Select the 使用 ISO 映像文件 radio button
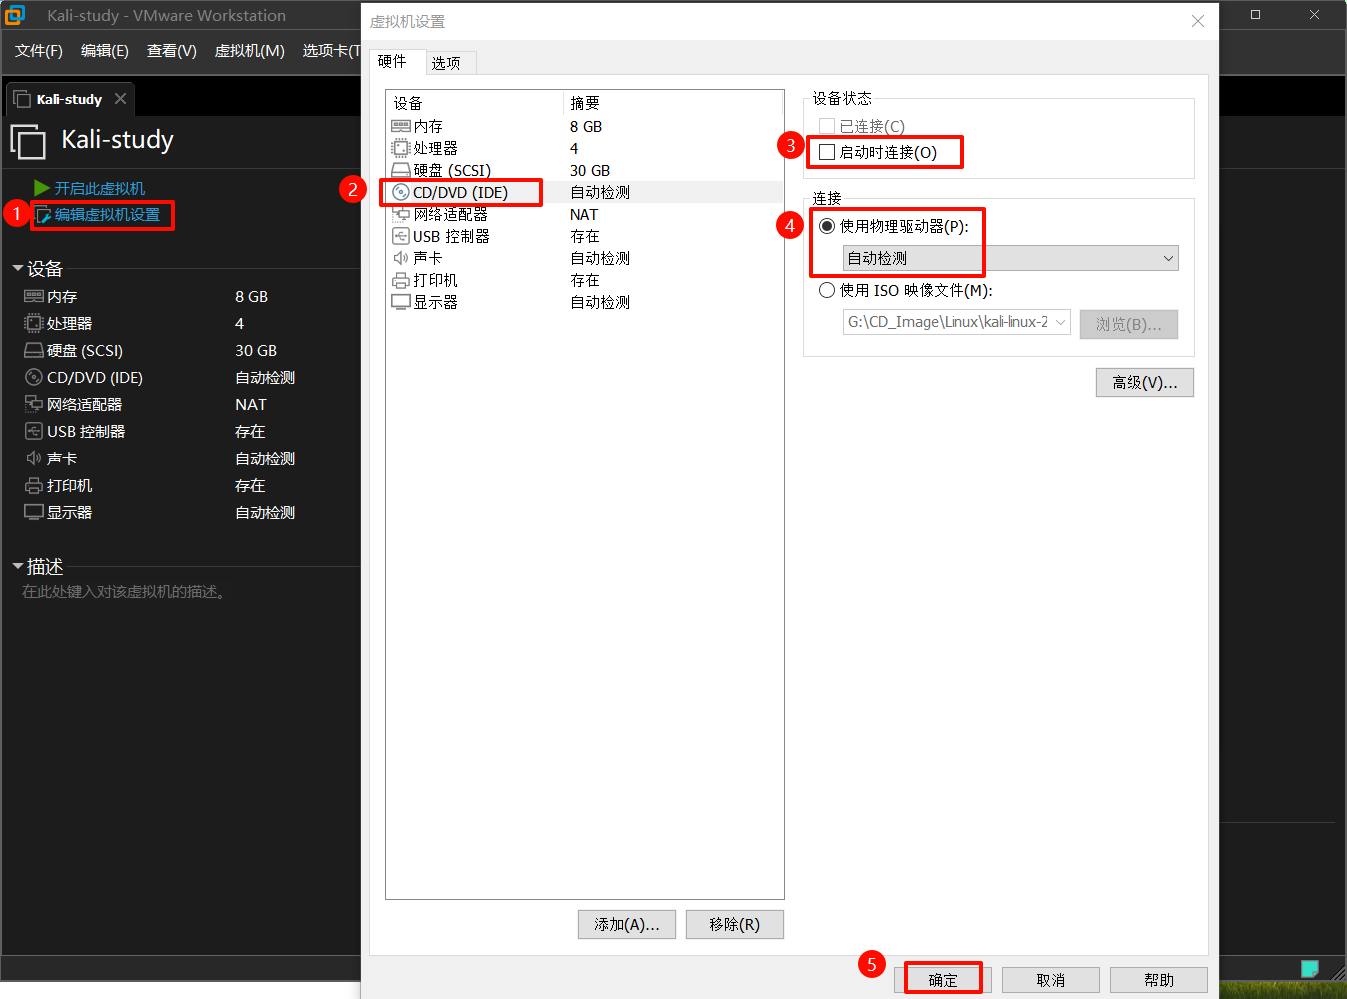 tap(827, 290)
